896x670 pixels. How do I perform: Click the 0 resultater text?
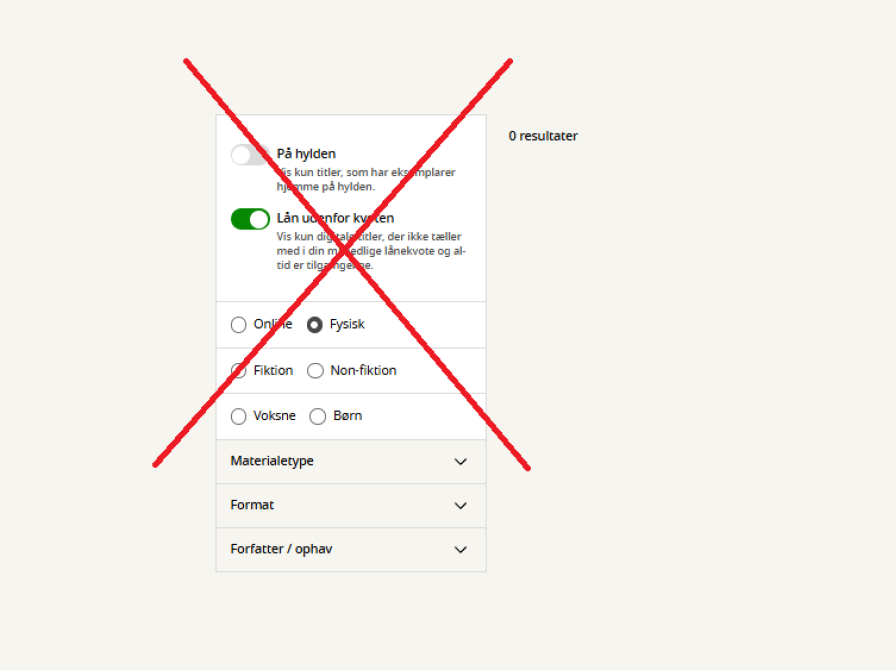pos(543,136)
